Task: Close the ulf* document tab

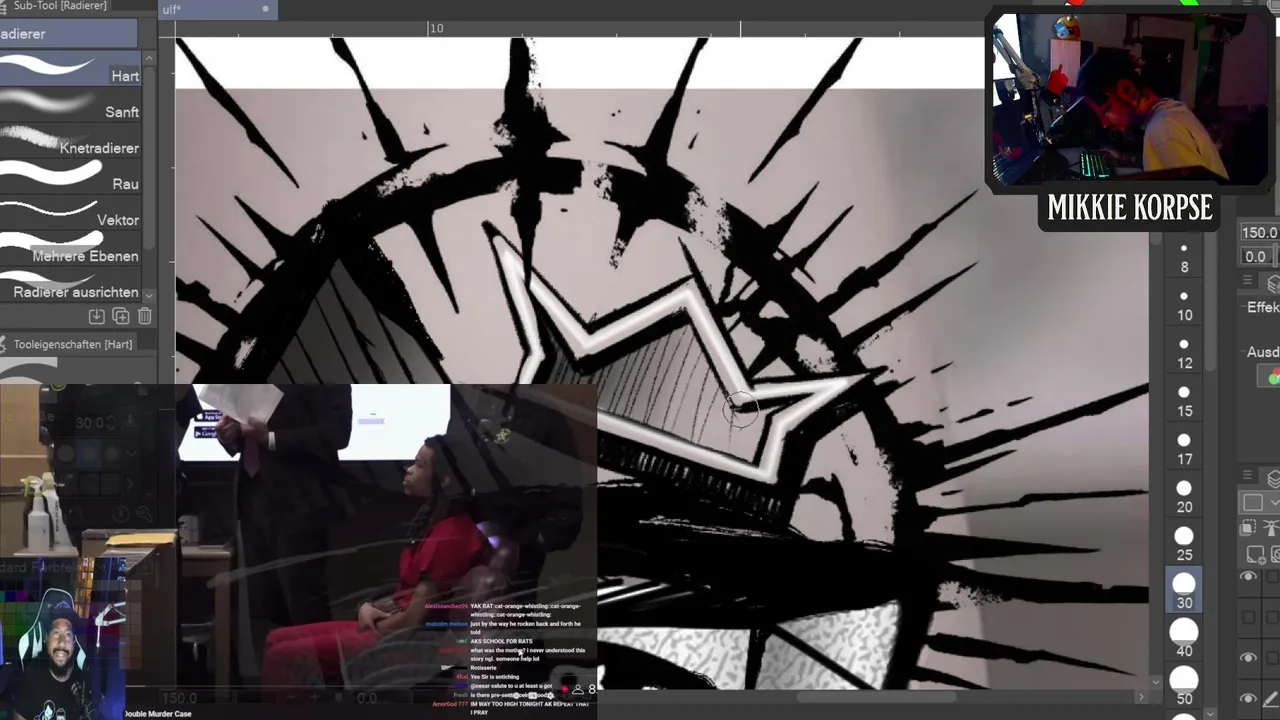Action: 265,10
